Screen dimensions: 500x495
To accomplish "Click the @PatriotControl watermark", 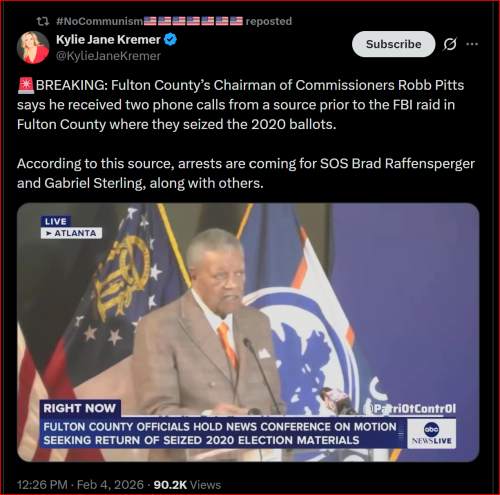I will click(x=410, y=409).
